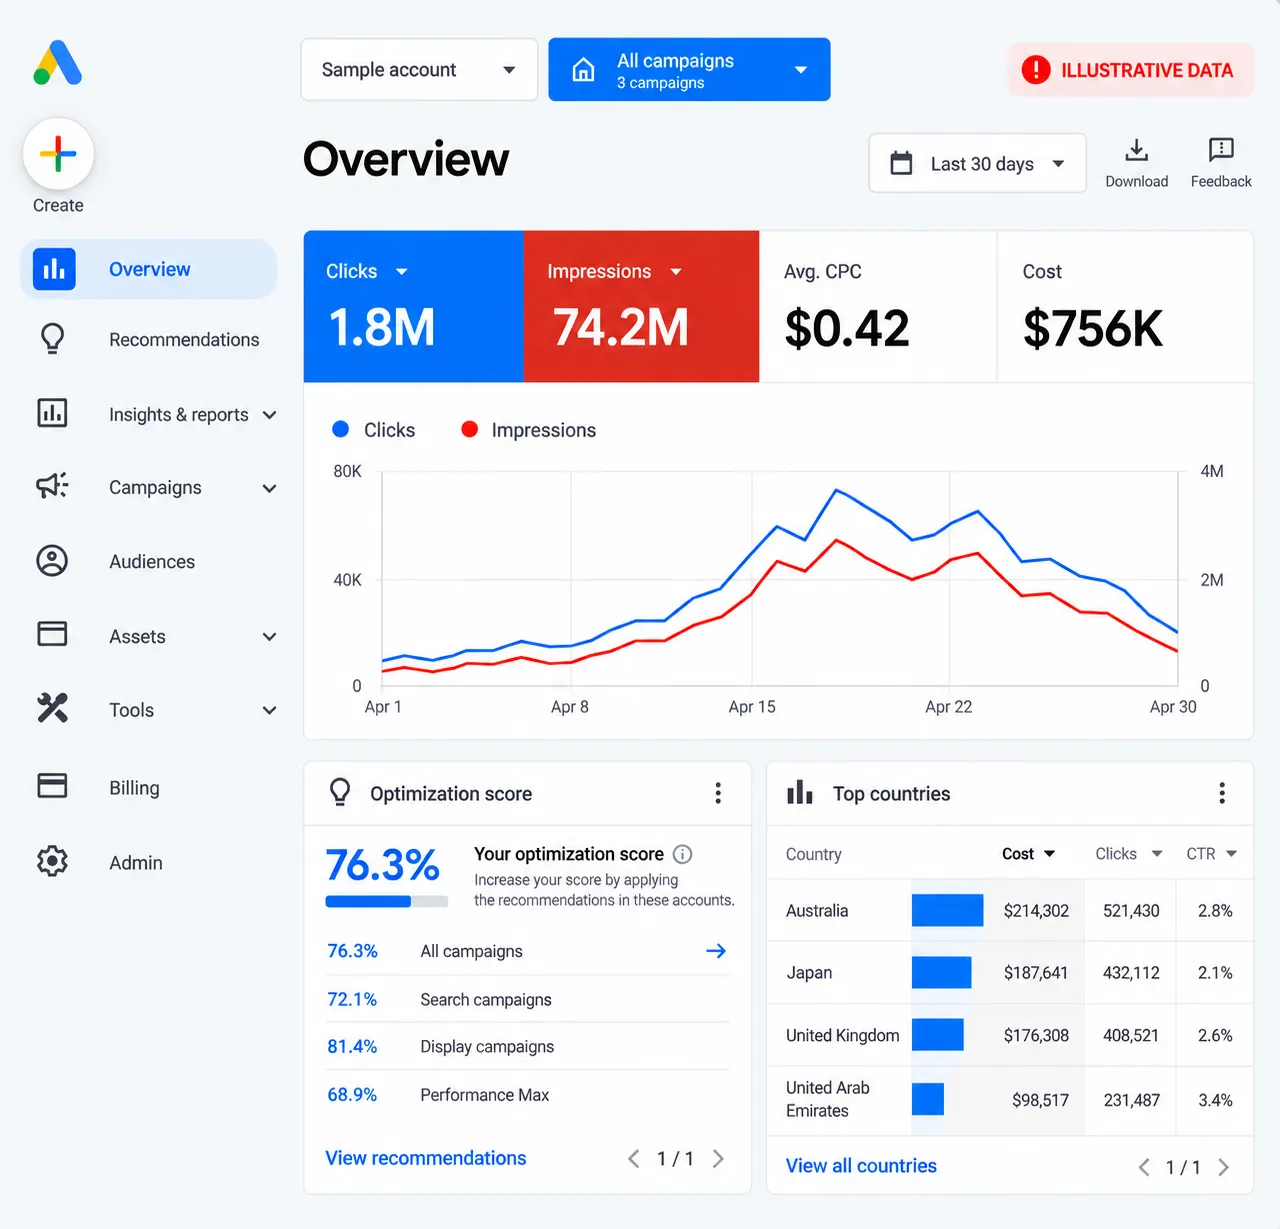
Task: Open the Sample account dropdown
Action: click(x=419, y=70)
